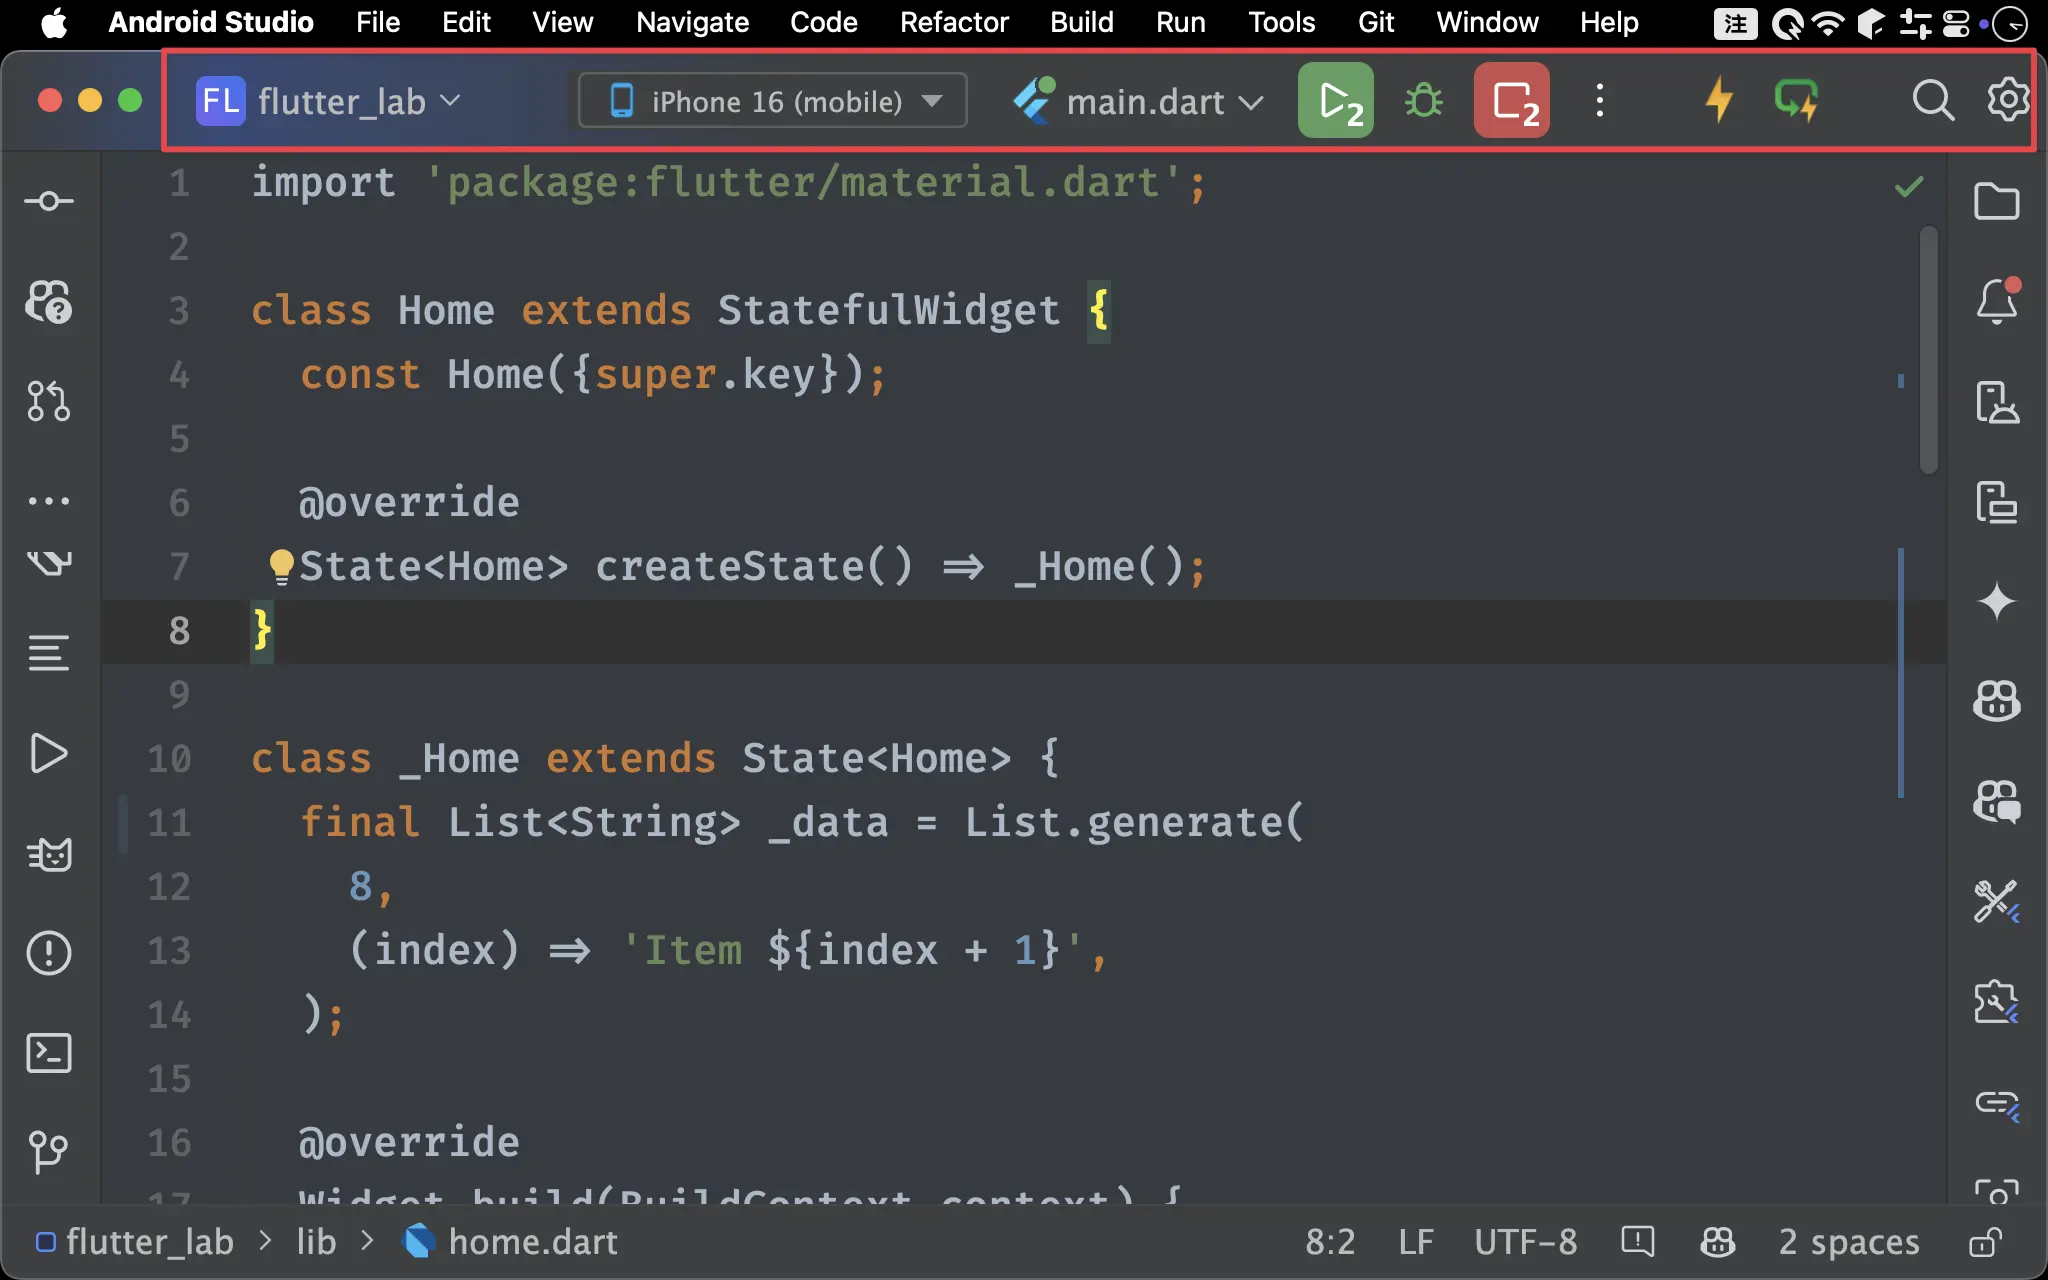The height and width of the screenshot is (1280, 2048).
Task: Open the Gemini sparkle tool window
Action: (1996, 601)
